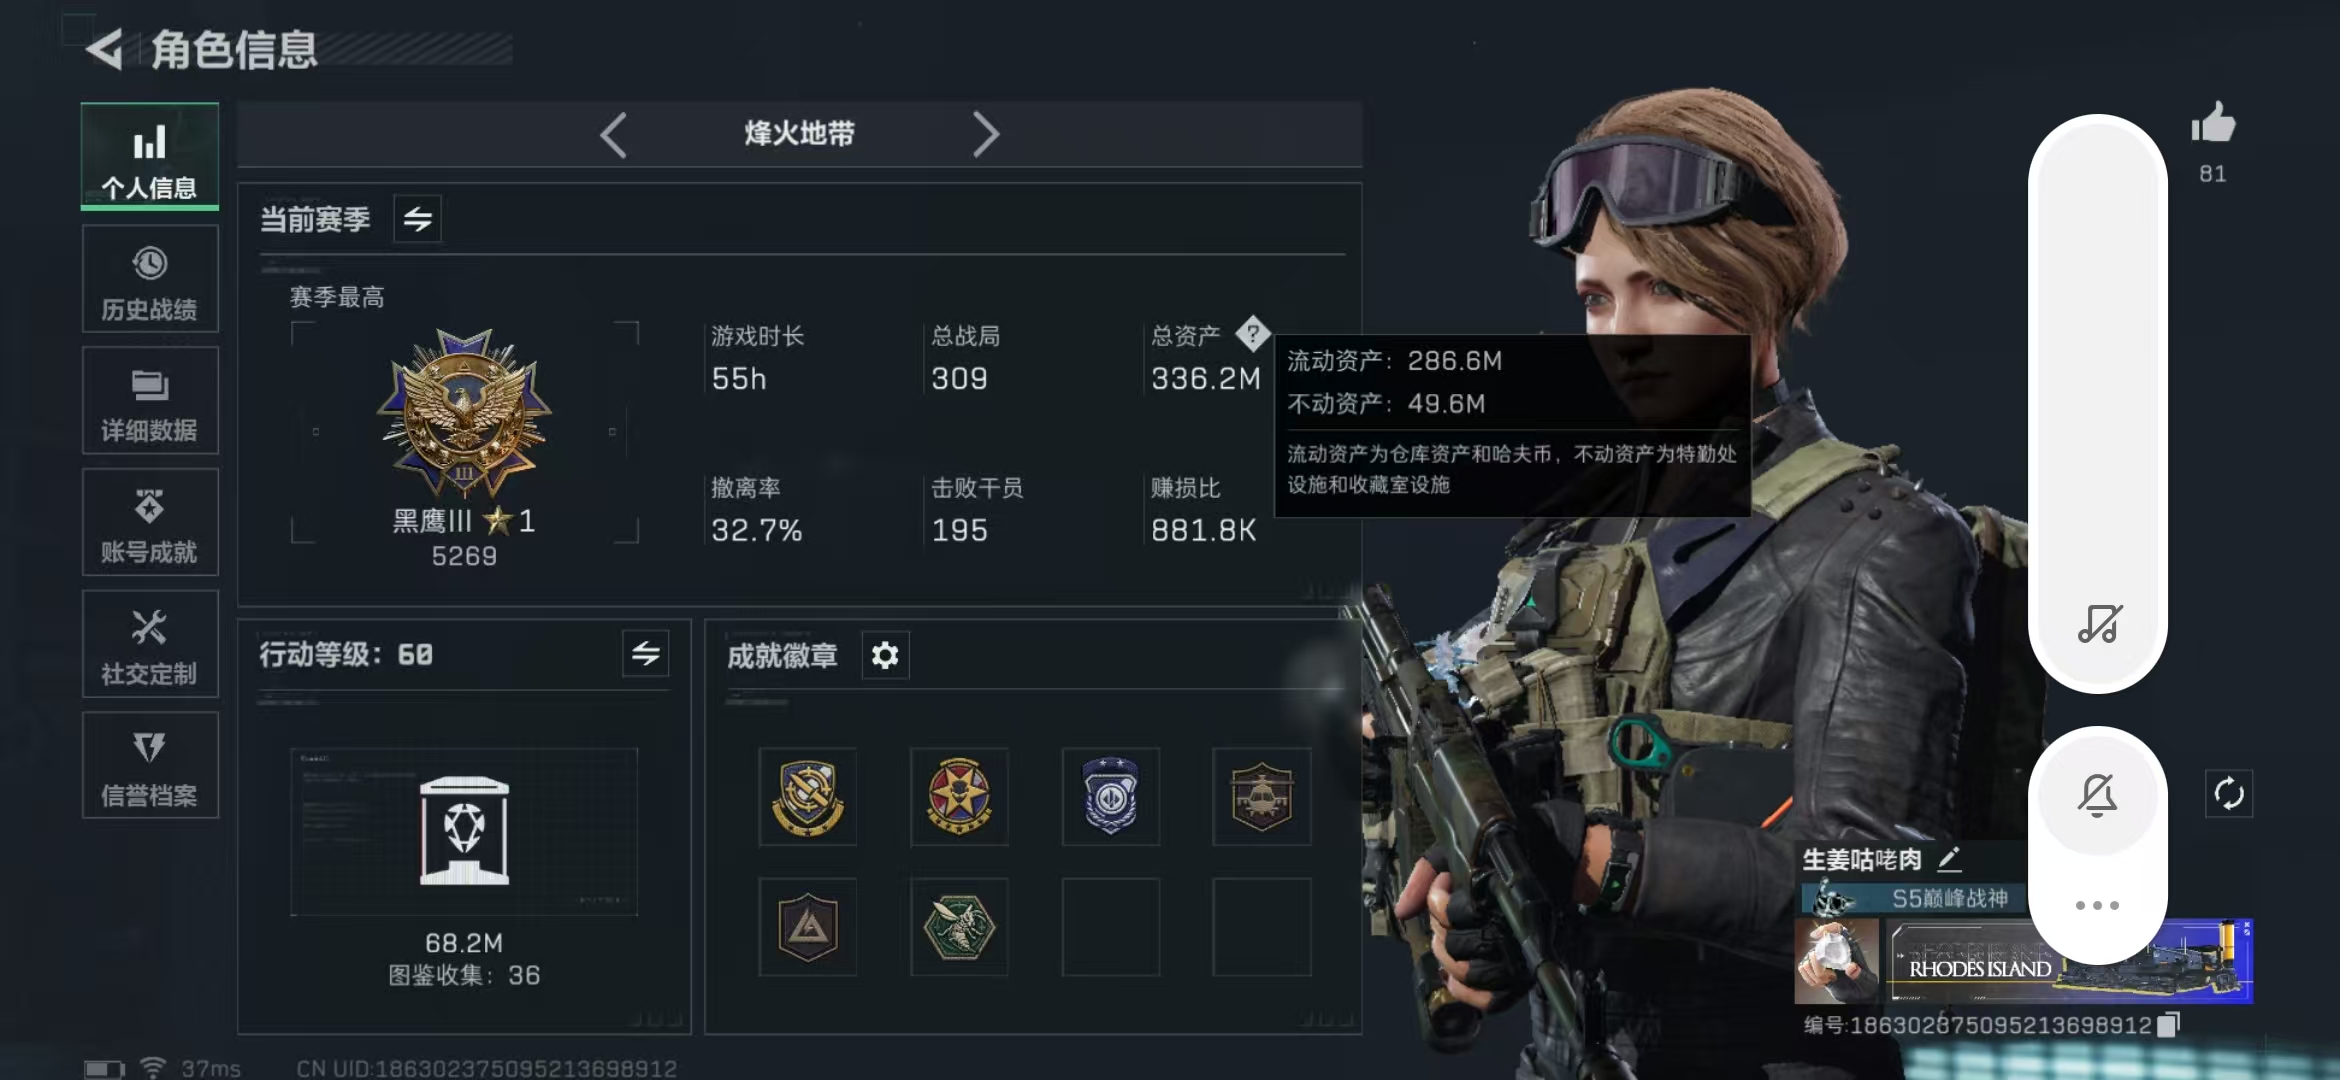2340x1080 pixels.
Task: Give a thumbs-up like to this profile
Action: pos(2213,125)
